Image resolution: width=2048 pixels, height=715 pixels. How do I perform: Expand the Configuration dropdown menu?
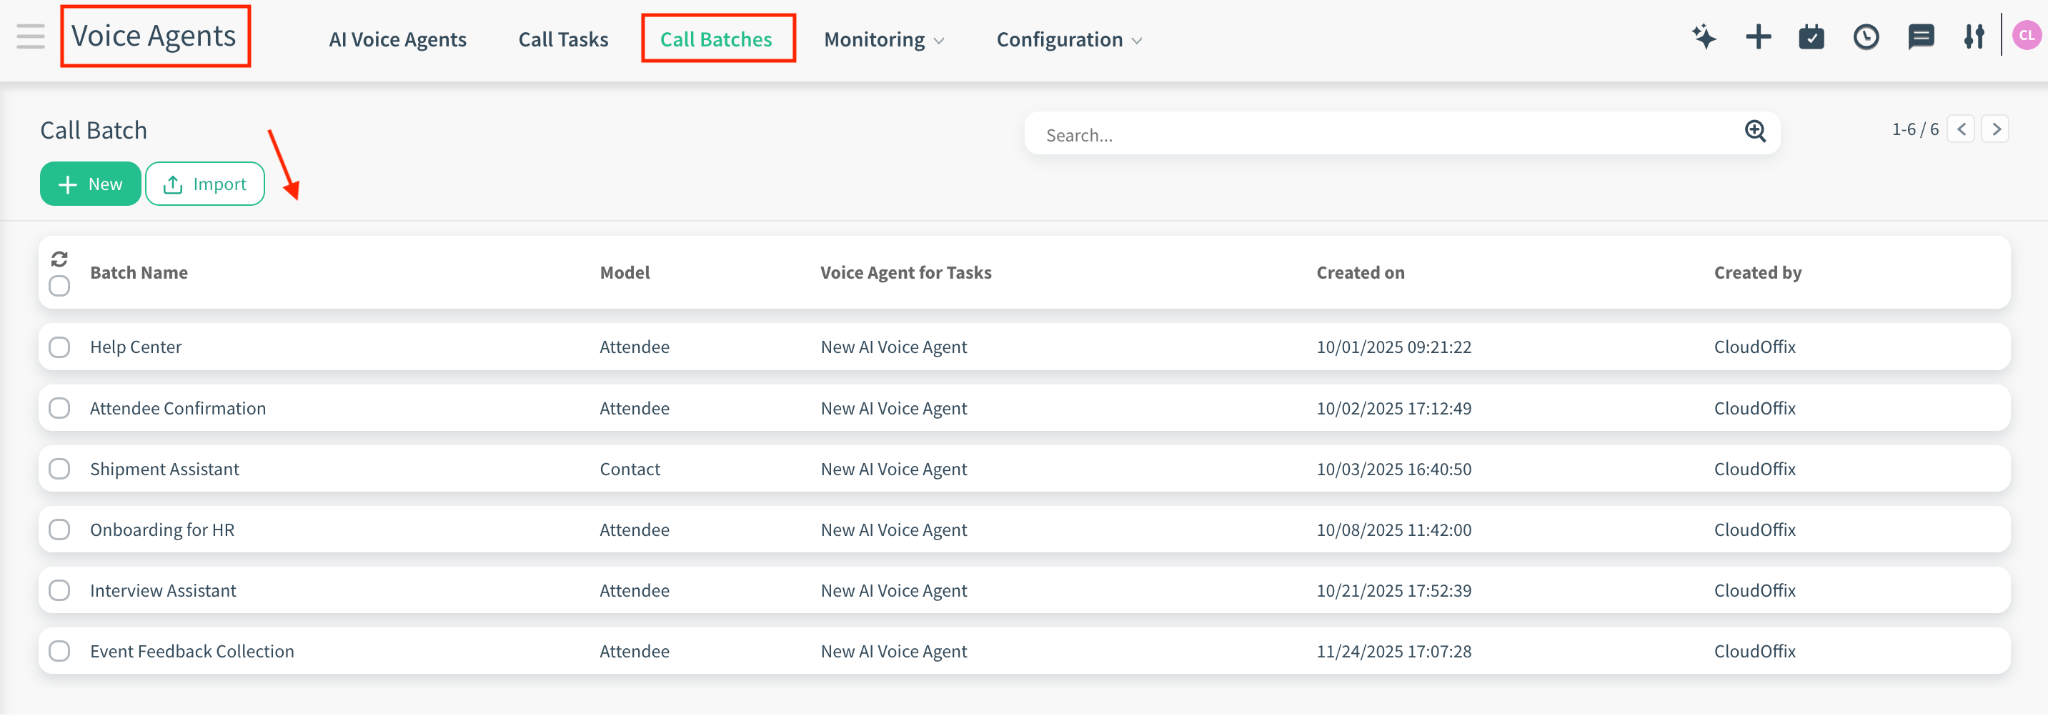(x=1068, y=40)
